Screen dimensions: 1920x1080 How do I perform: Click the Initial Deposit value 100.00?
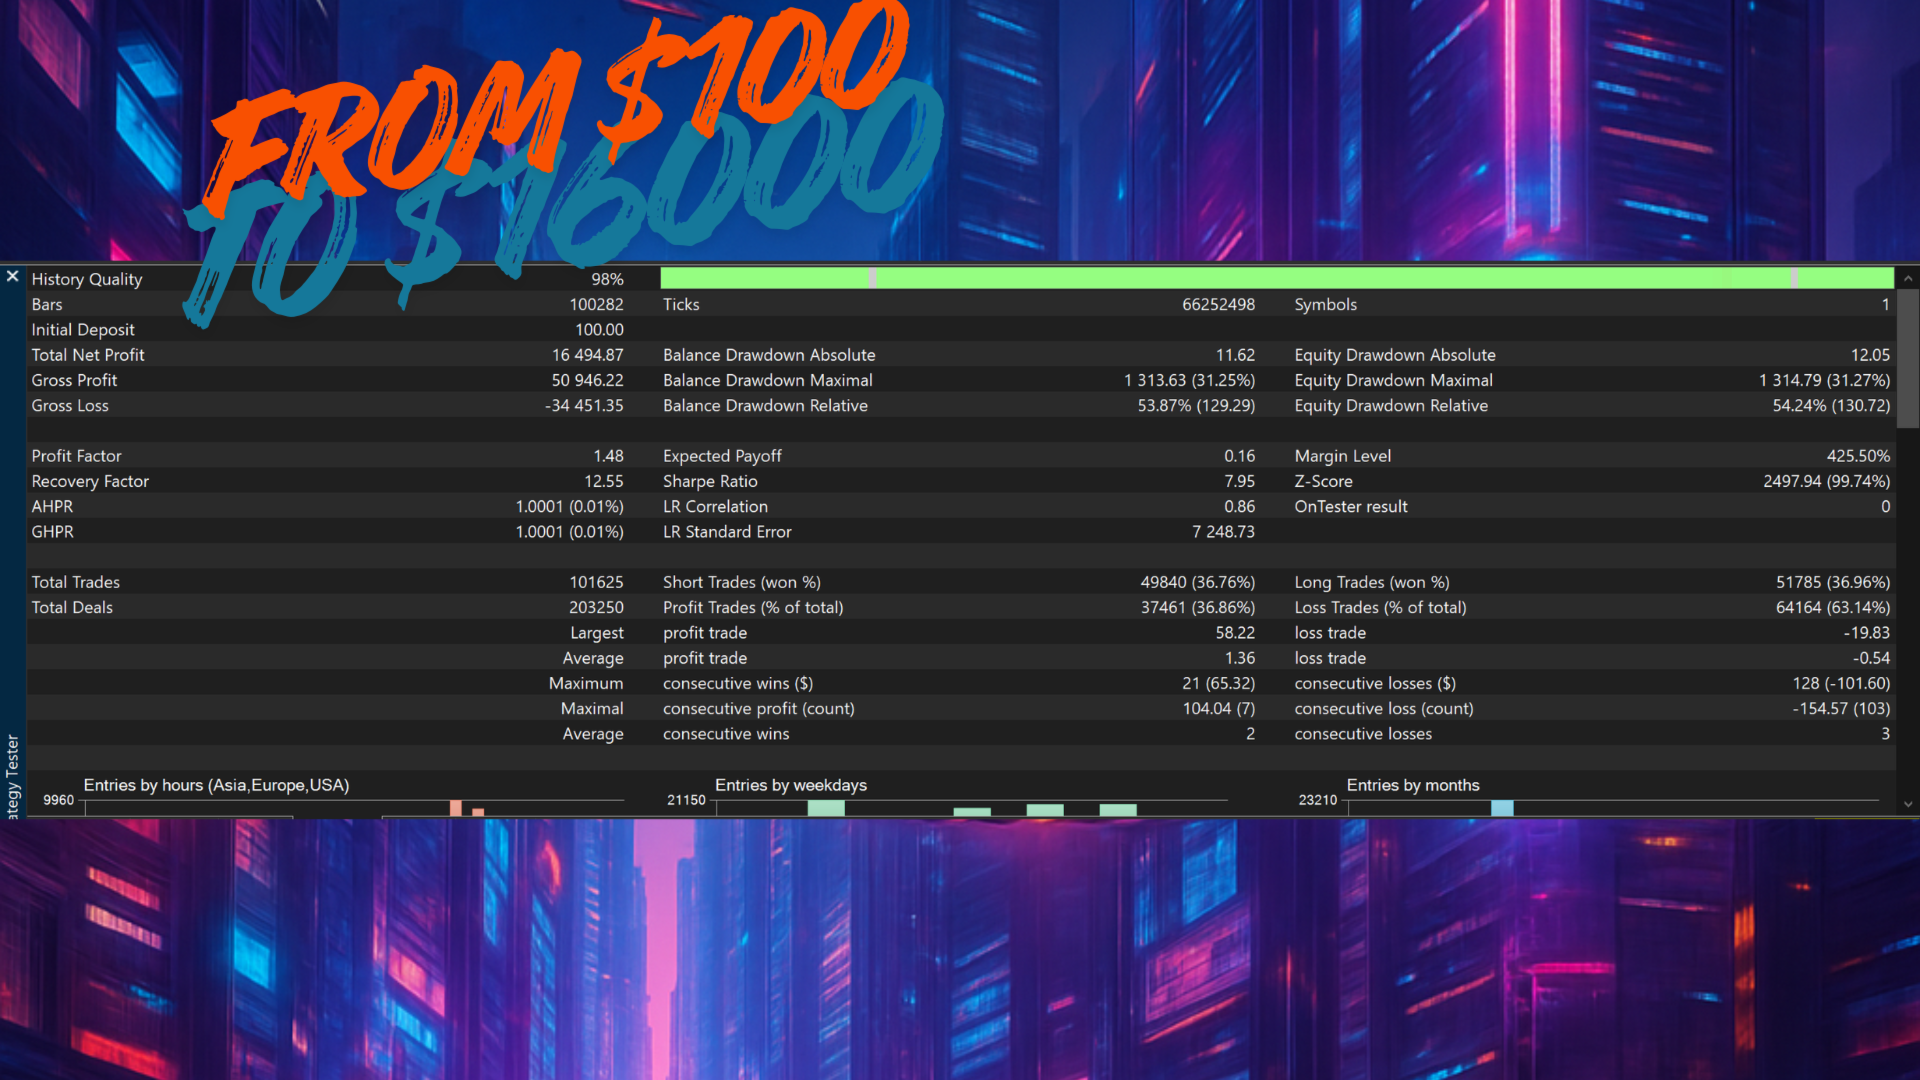pyautogui.click(x=599, y=330)
